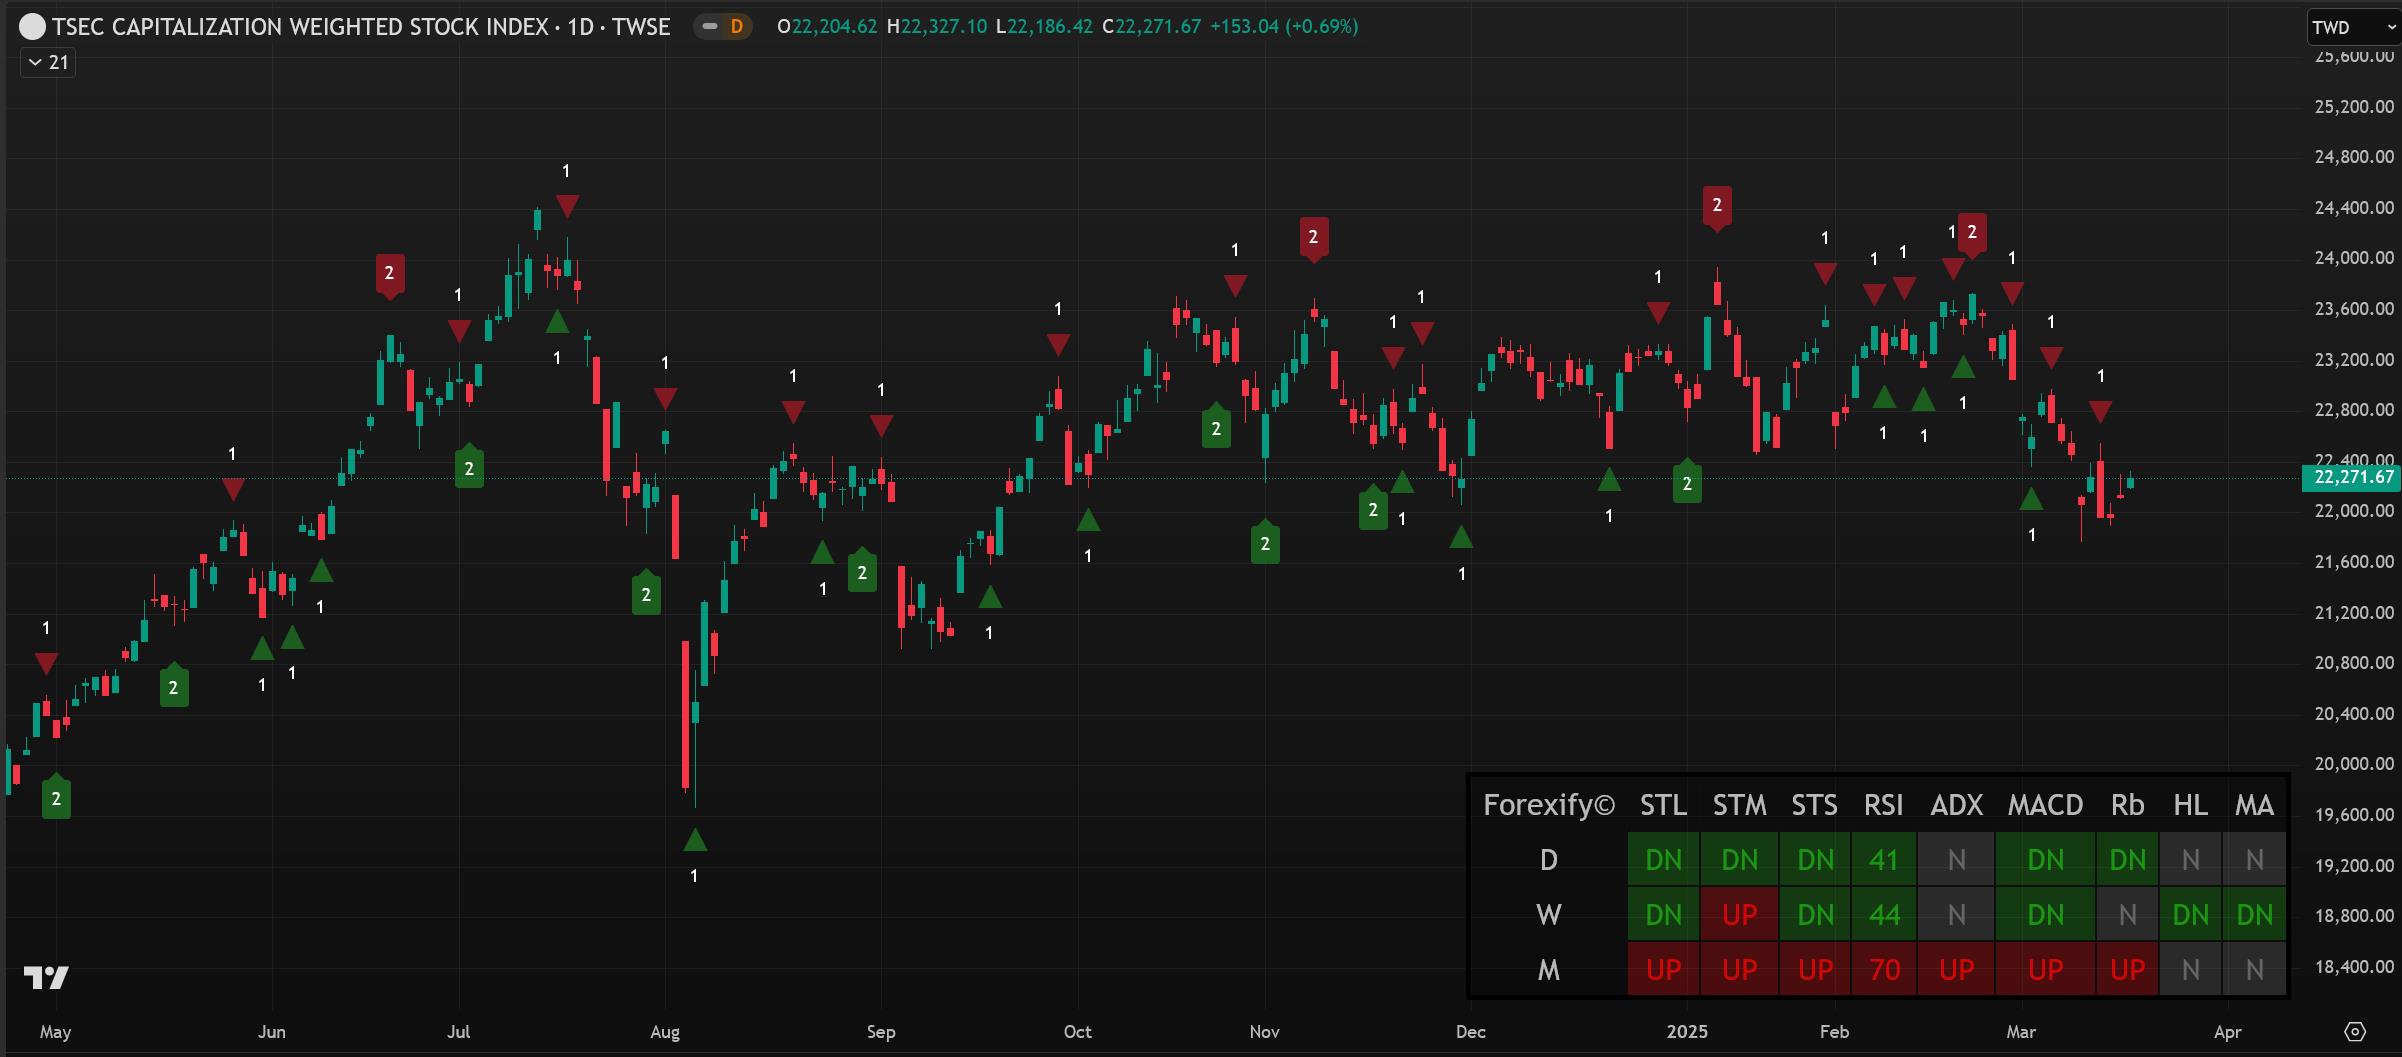The width and height of the screenshot is (2402, 1057).
Task: Click the HL column header
Action: 2190,805
